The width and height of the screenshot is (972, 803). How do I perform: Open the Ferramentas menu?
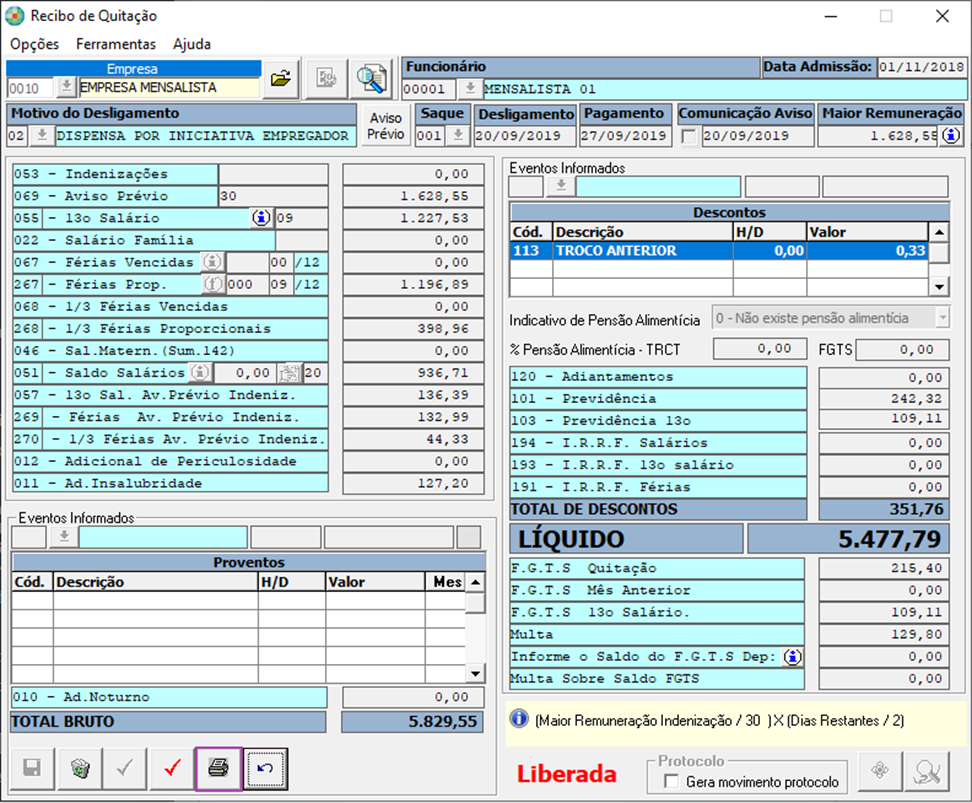tap(116, 44)
